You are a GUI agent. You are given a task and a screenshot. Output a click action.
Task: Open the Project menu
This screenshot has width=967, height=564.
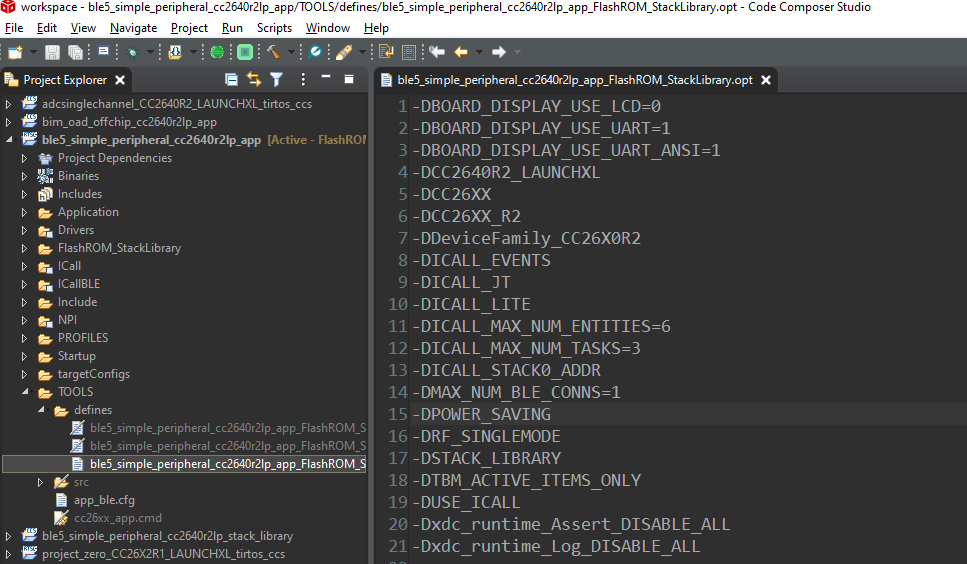point(189,28)
